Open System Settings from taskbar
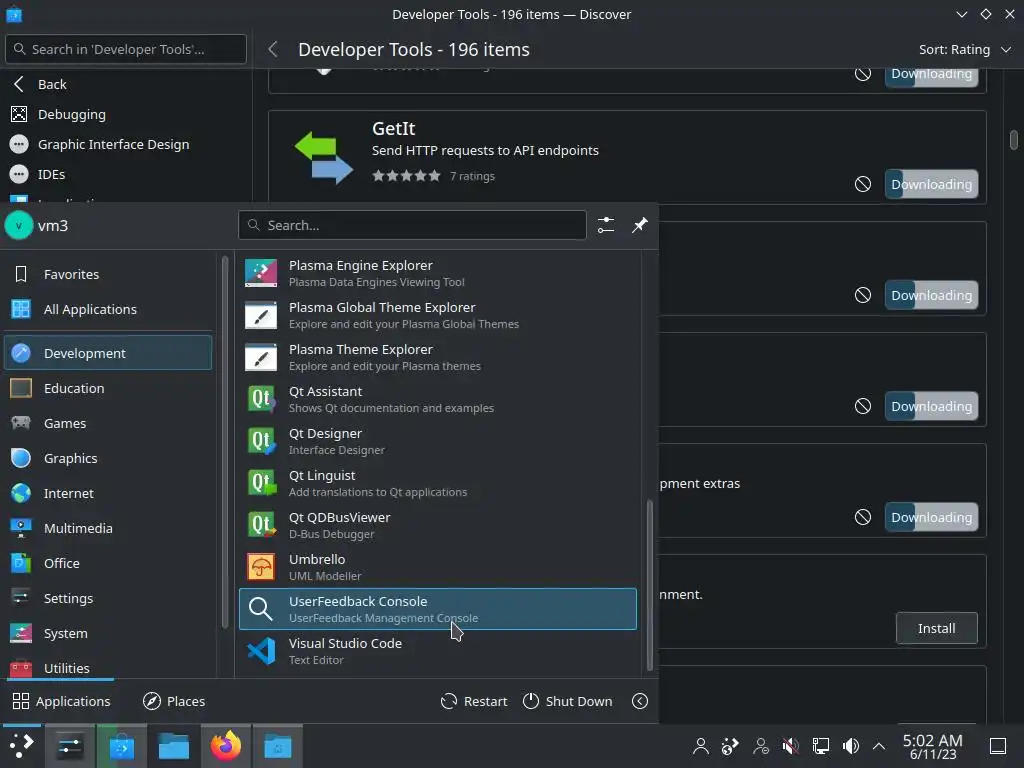Screen dimensions: 1024x768 click(69, 746)
